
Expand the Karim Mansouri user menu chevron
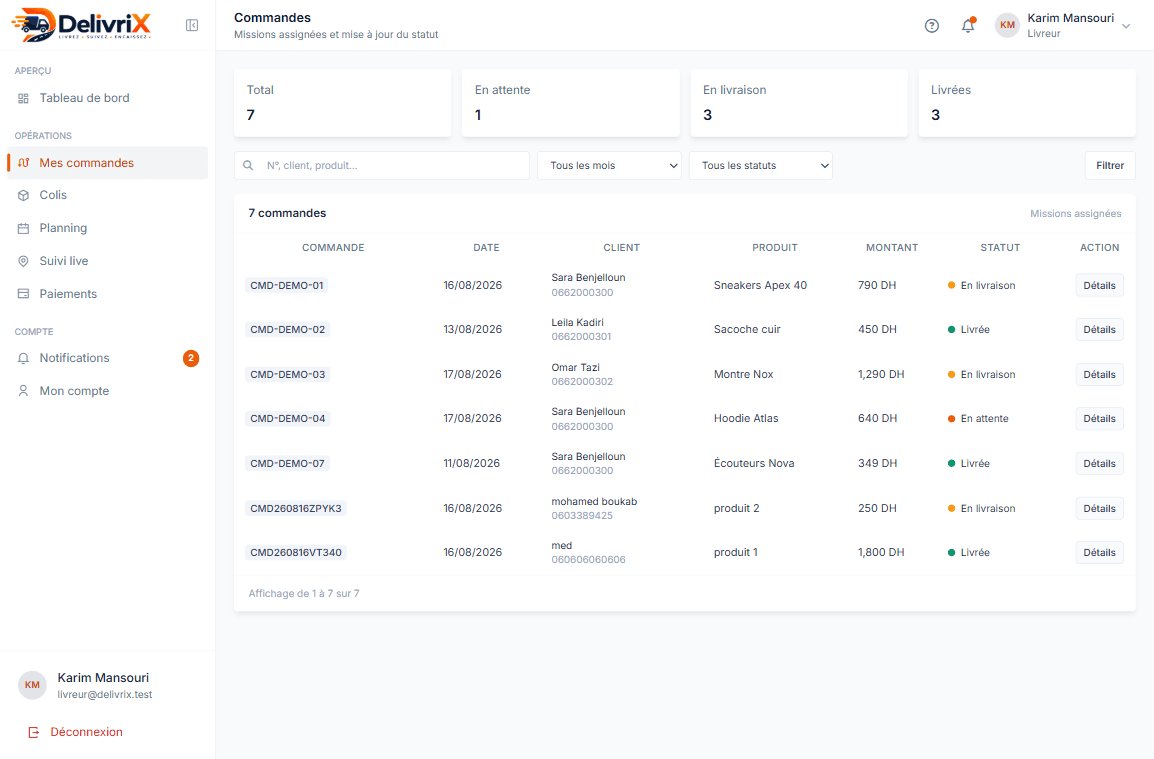click(1126, 26)
